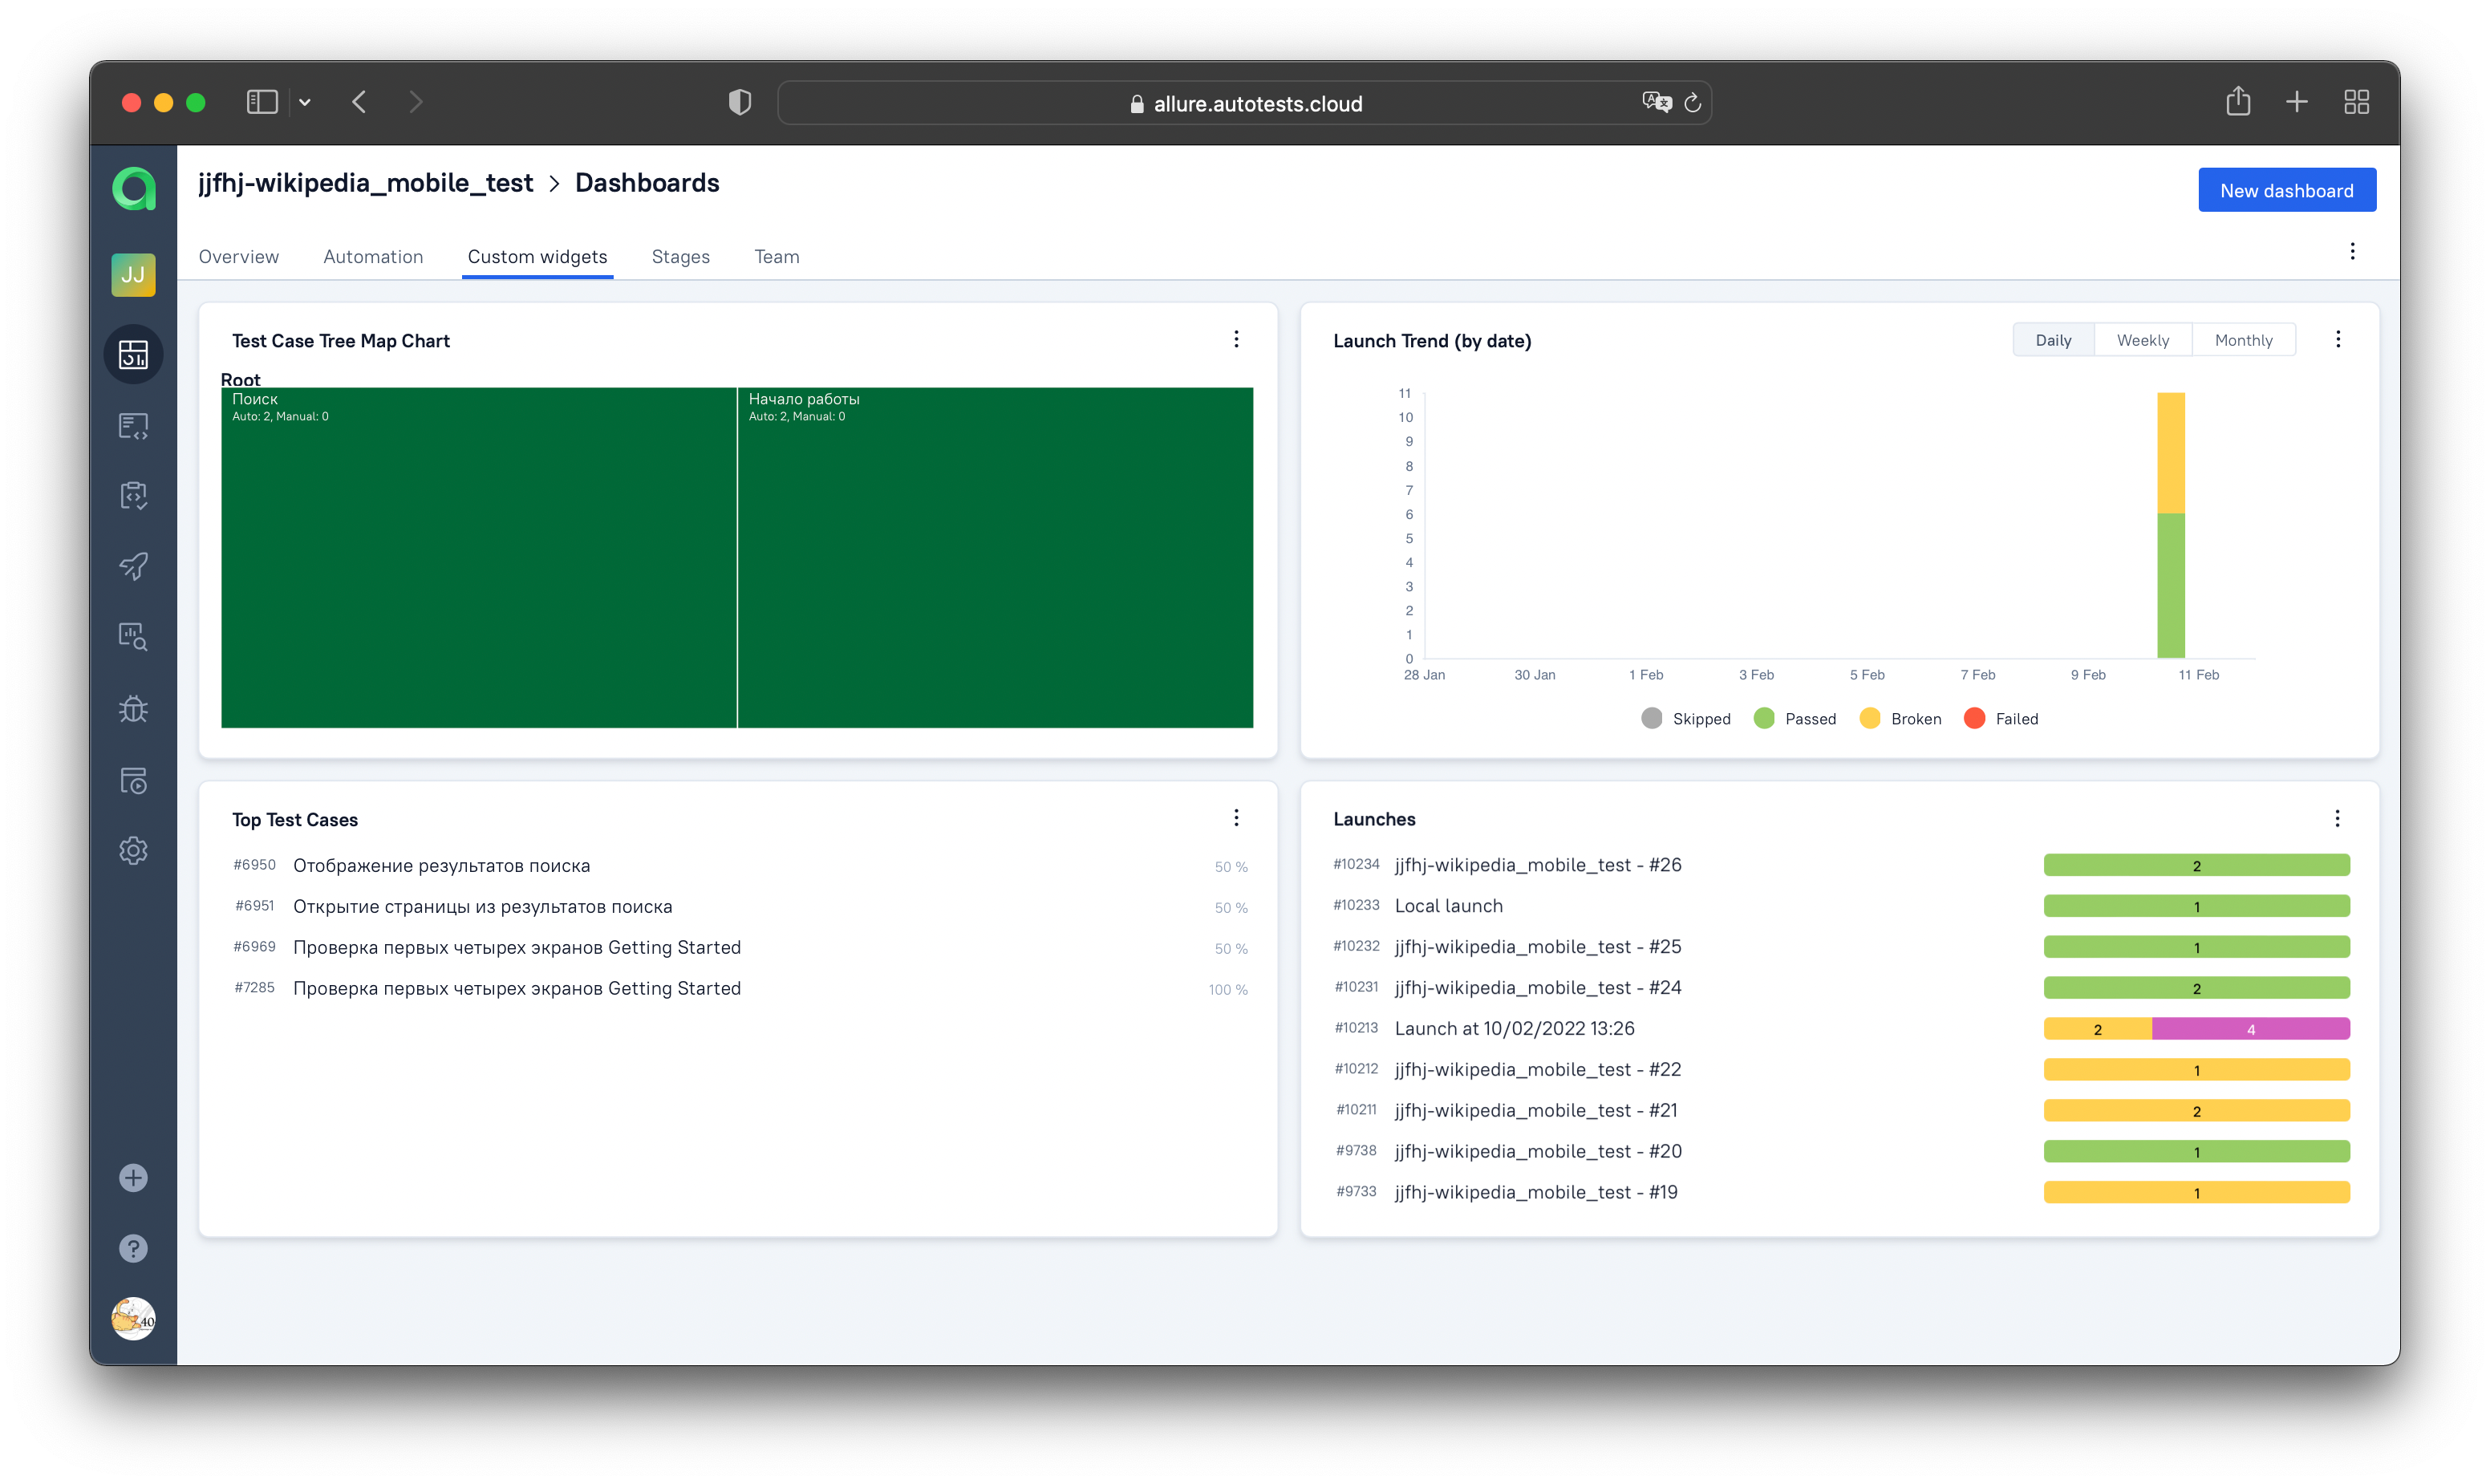This screenshot has width=2490, height=1484.
Task: Click the New dashboard button
Action: (x=2286, y=190)
